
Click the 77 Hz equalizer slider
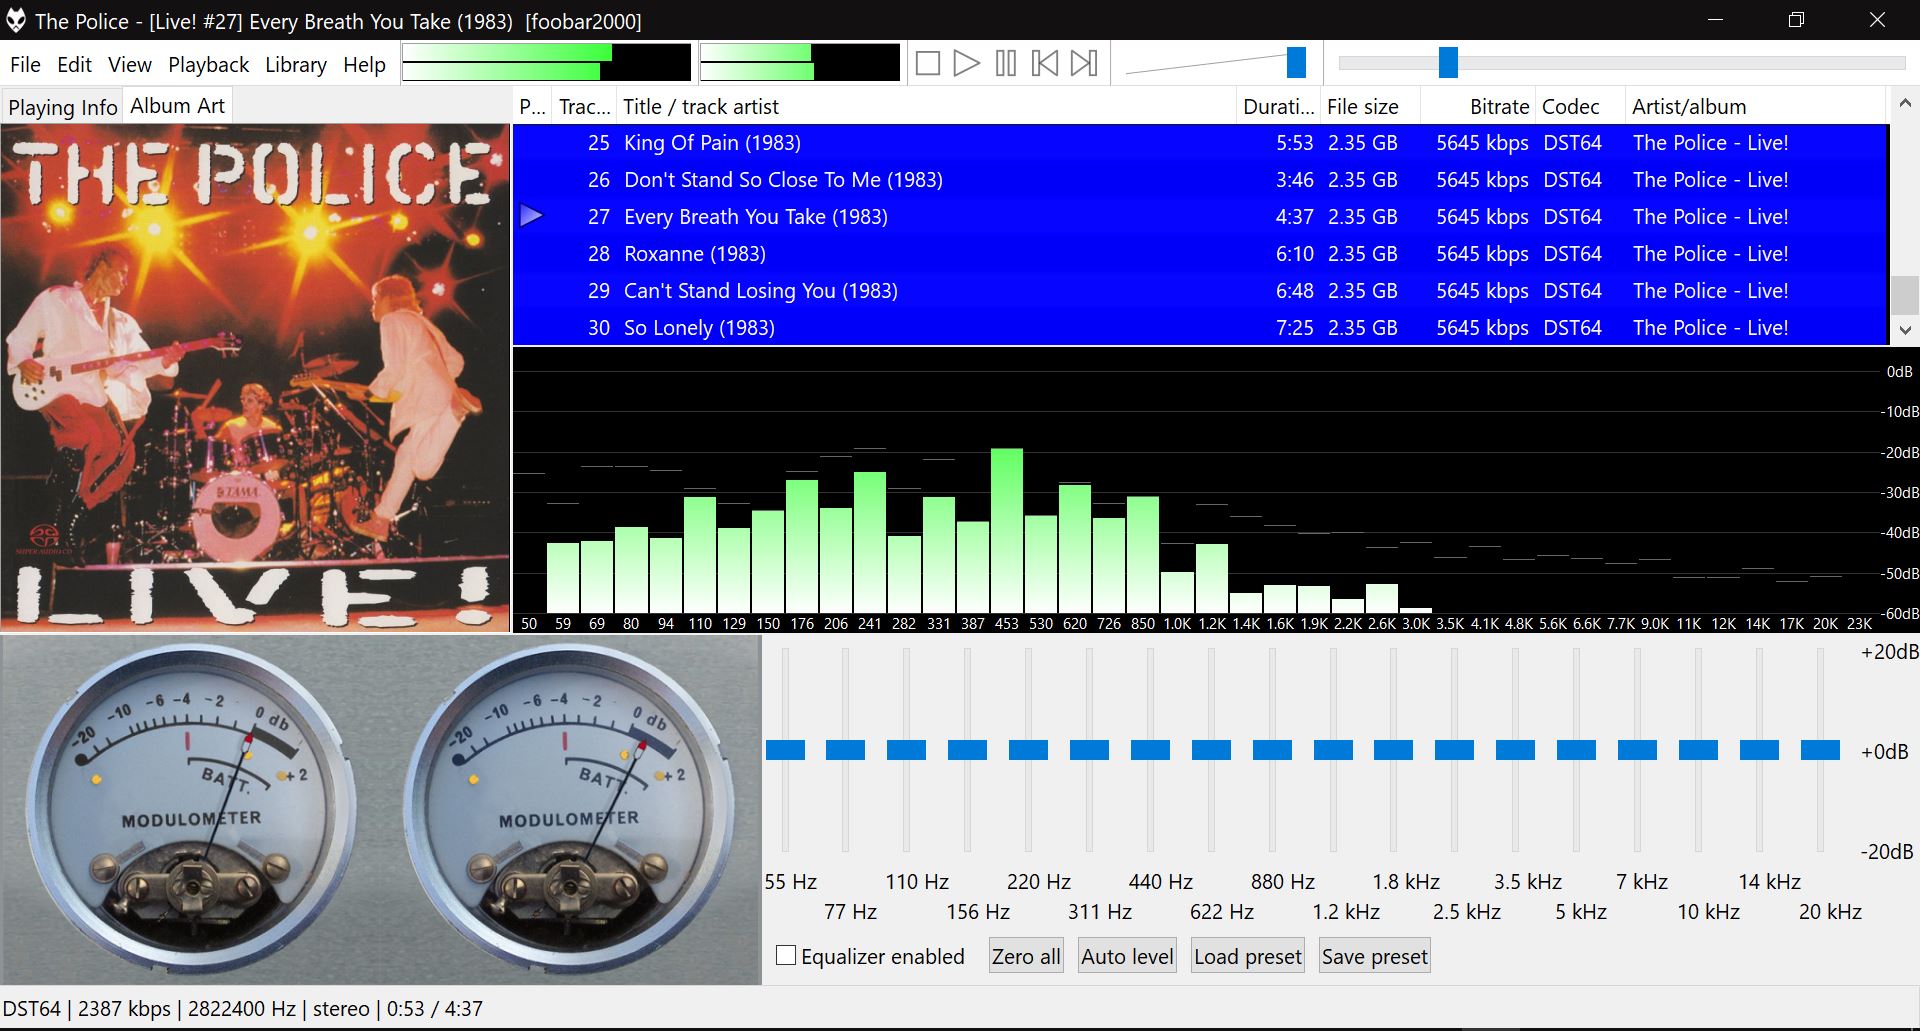[x=846, y=750]
